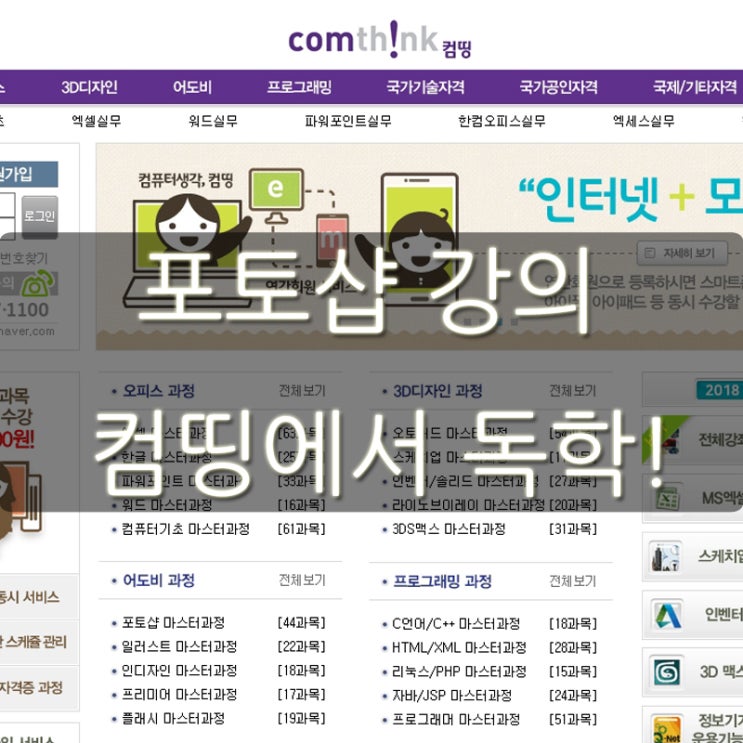Open 프리미어 마스터과정 course
This screenshot has width=743, height=743.
(x=179, y=695)
